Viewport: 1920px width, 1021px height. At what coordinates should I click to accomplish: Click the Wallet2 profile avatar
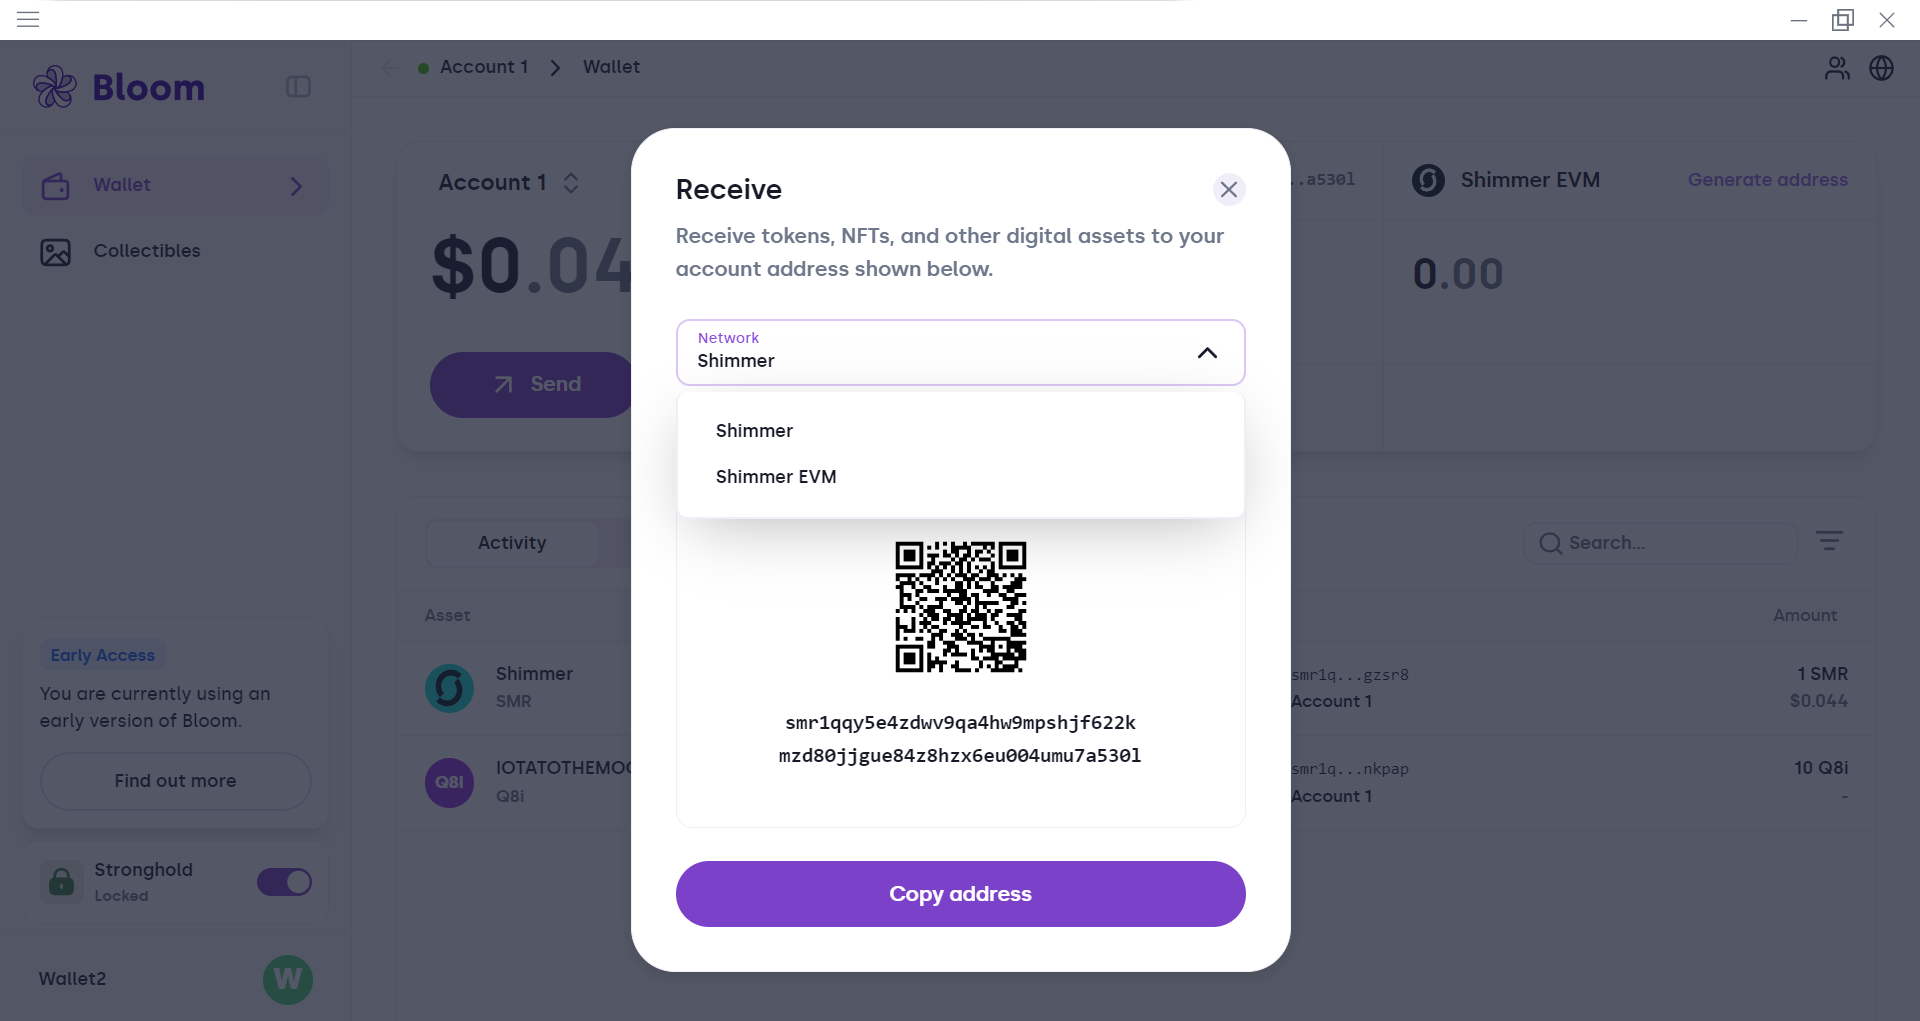(288, 979)
